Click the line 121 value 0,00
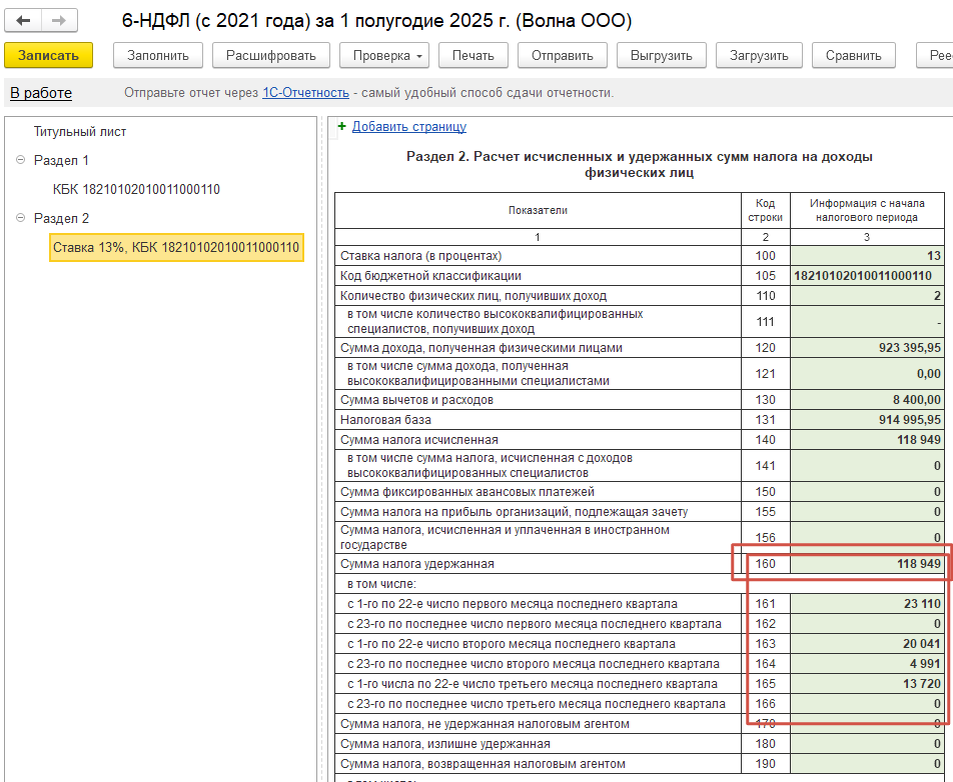The width and height of the screenshot is (953, 782). tap(867, 374)
